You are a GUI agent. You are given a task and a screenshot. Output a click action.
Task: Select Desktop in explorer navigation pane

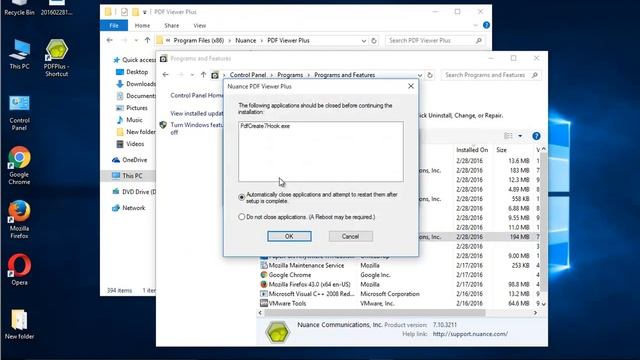(x=137, y=72)
